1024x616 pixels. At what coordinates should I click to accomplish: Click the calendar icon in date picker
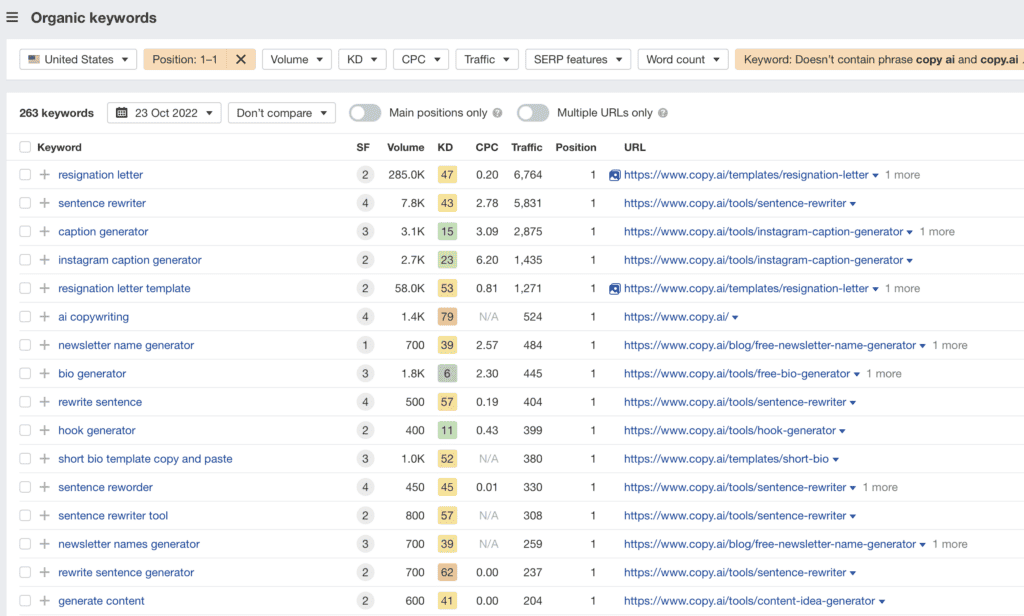122,113
